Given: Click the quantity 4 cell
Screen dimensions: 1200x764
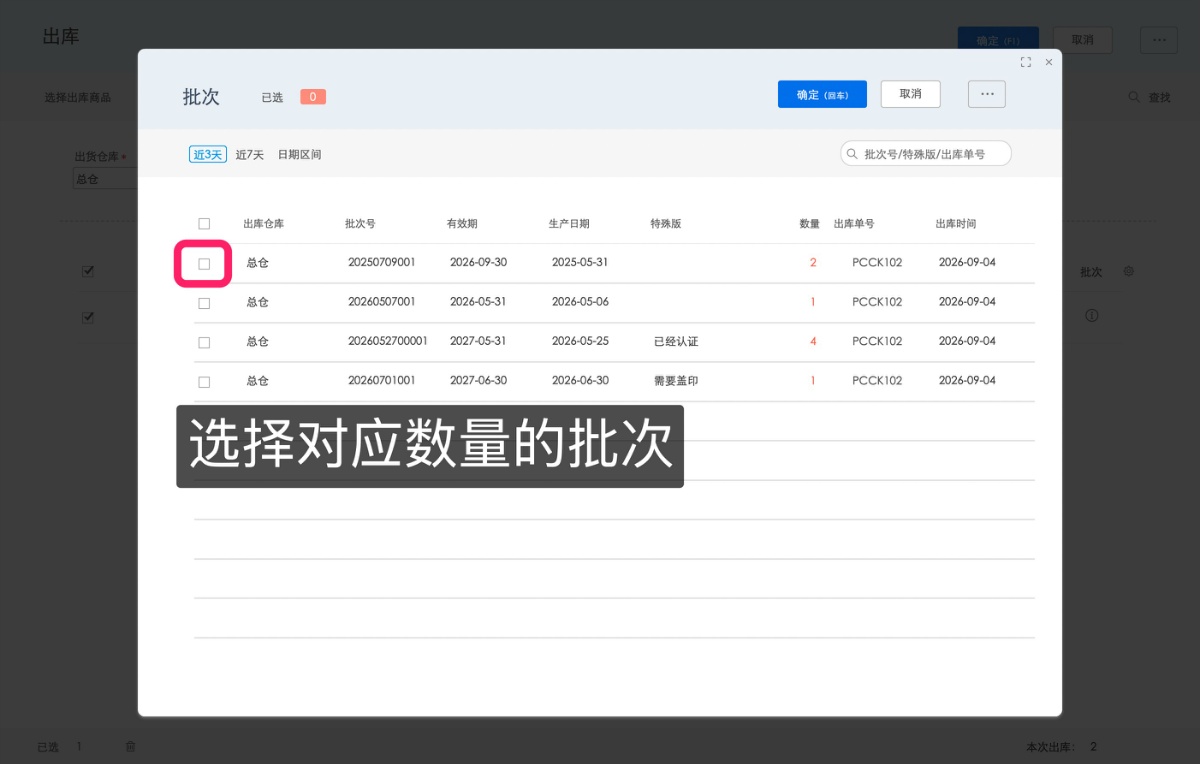Looking at the screenshot, I should point(813,341).
